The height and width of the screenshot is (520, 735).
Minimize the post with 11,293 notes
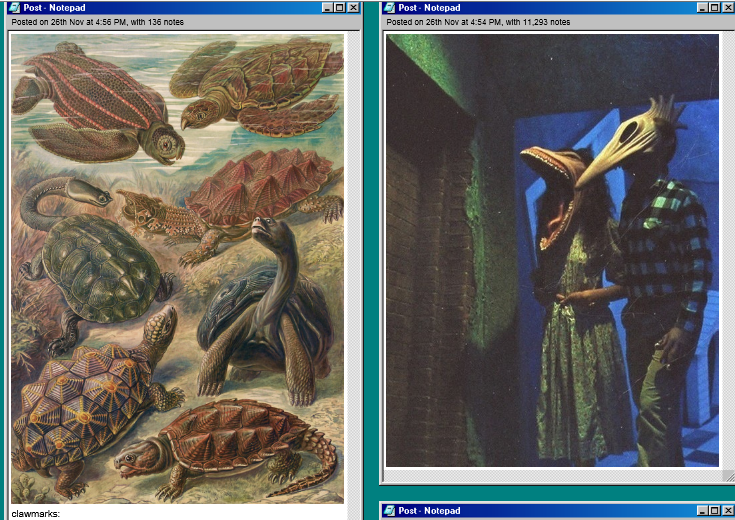pos(702,8)
